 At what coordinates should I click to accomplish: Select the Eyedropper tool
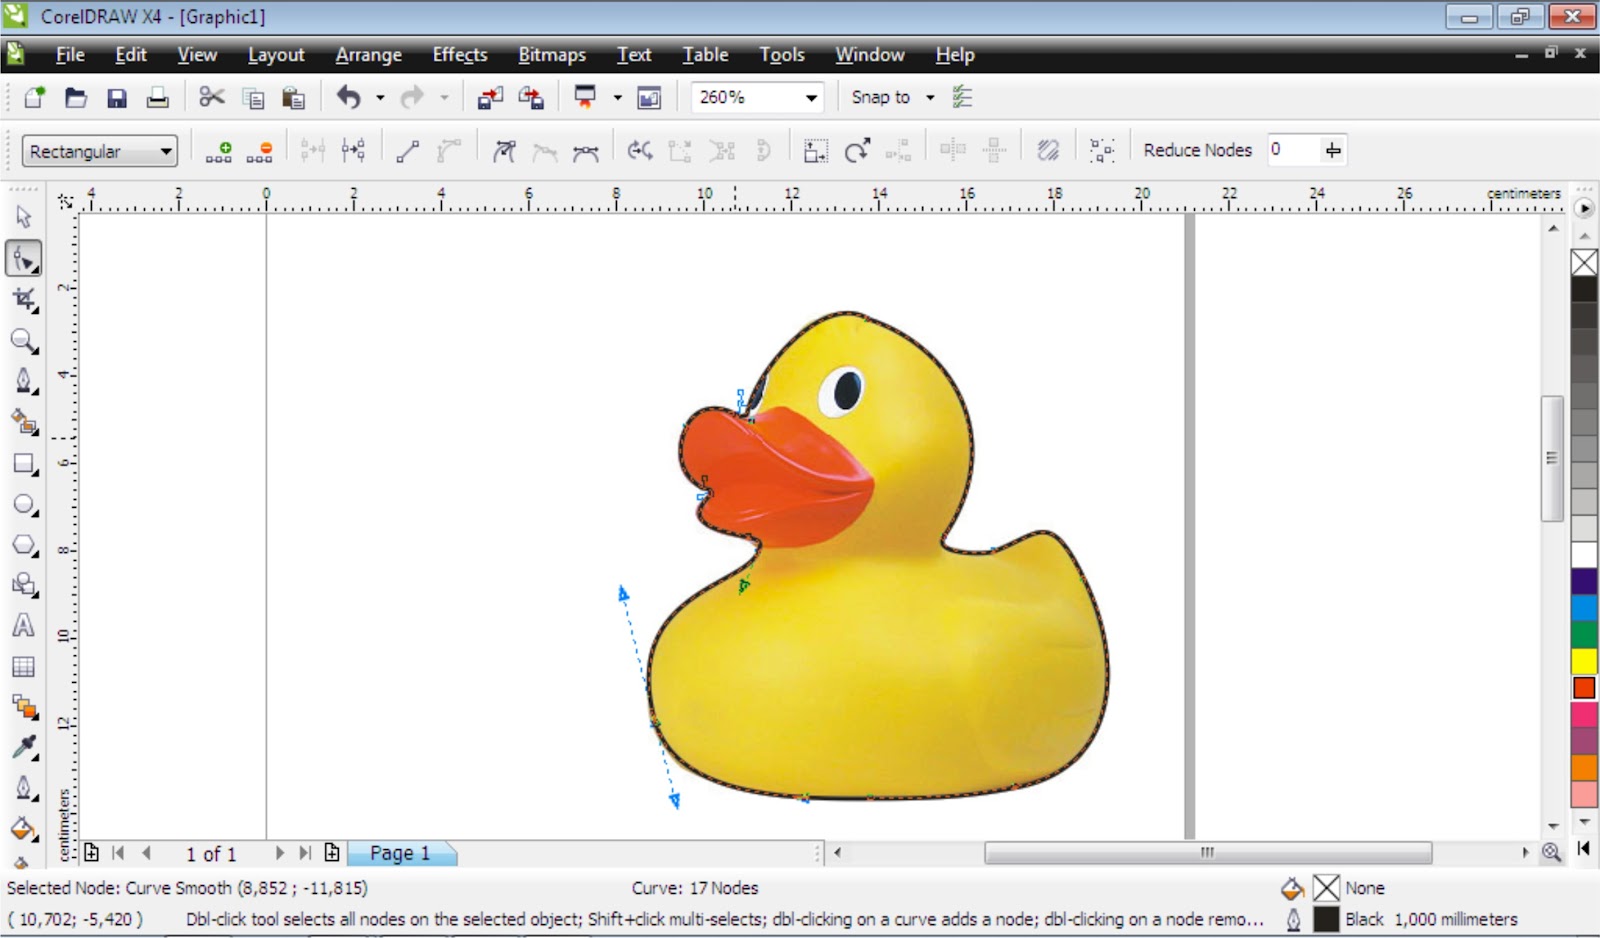click(26, 747)
